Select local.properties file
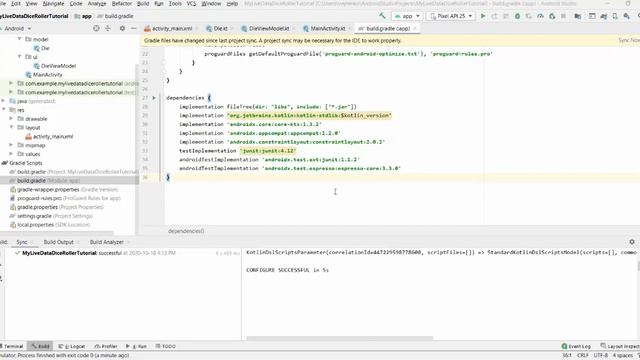 (50, 225)
